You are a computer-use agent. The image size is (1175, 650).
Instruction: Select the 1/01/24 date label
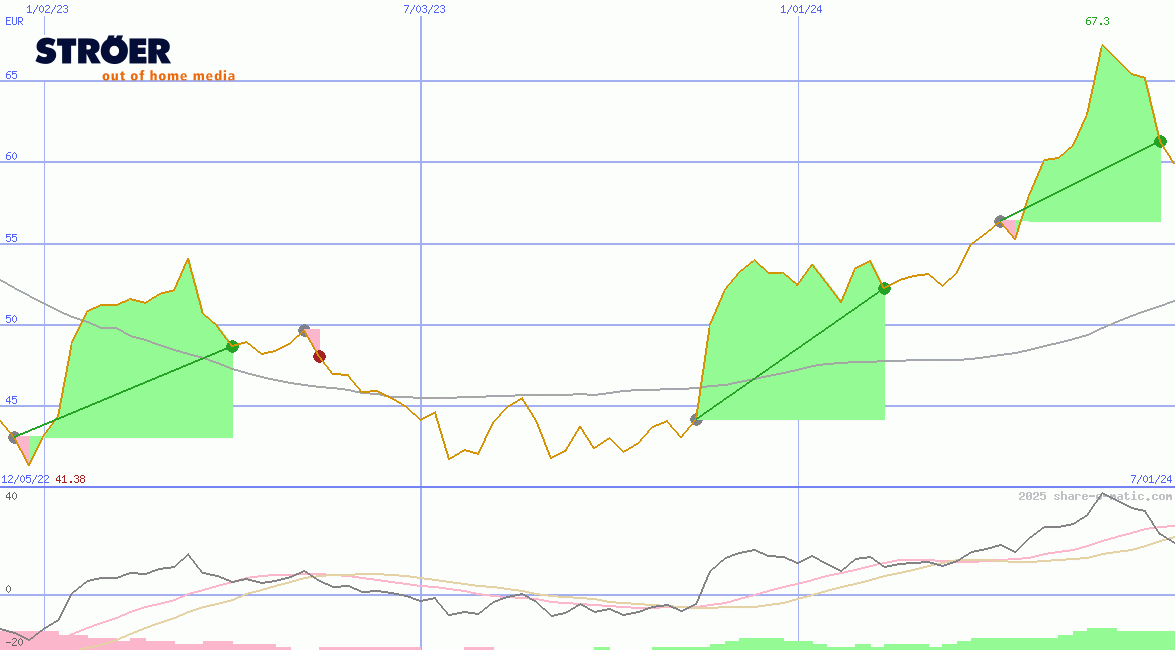[801, 9]
